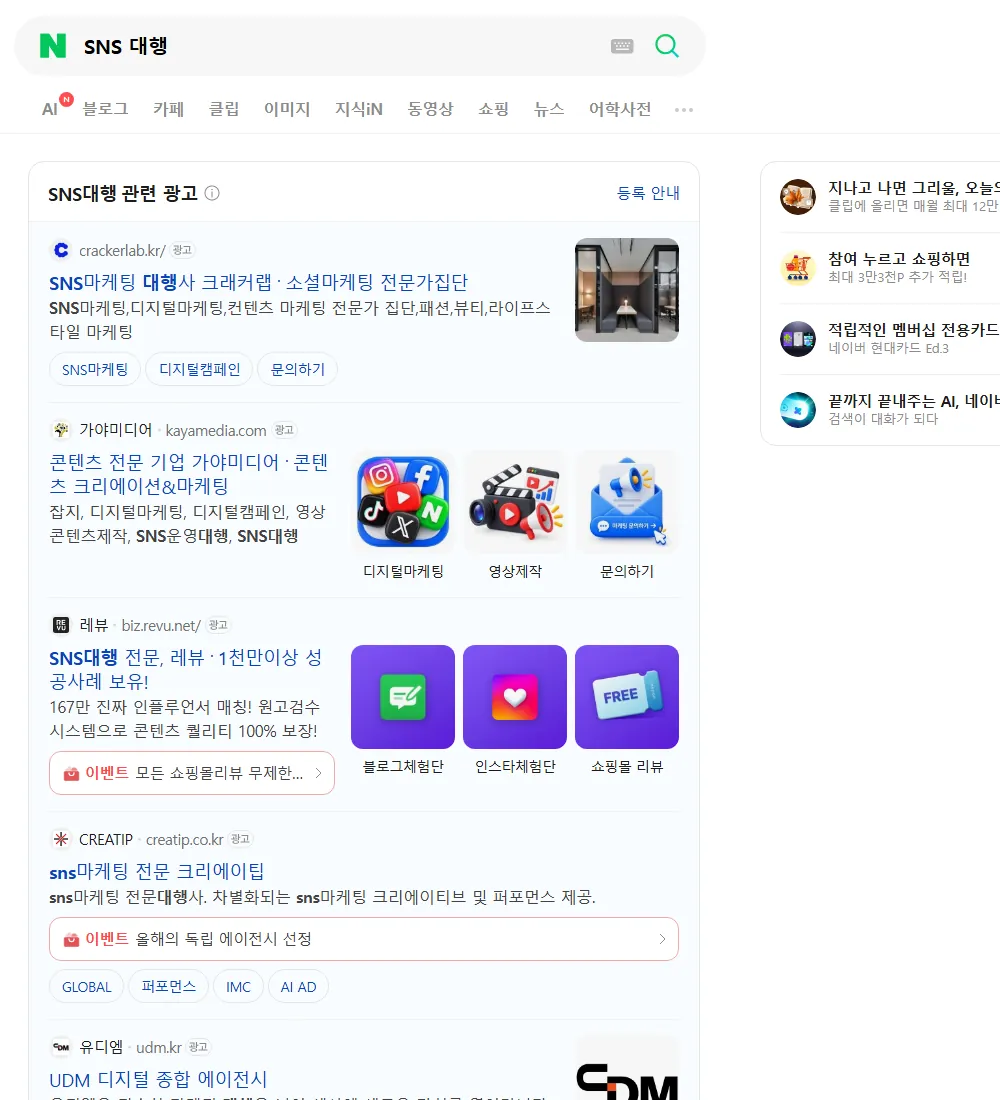Open the SNS마케팅 대행사 크래커랩 headline
1000x1100 pixels.
[x=258, y=282]
